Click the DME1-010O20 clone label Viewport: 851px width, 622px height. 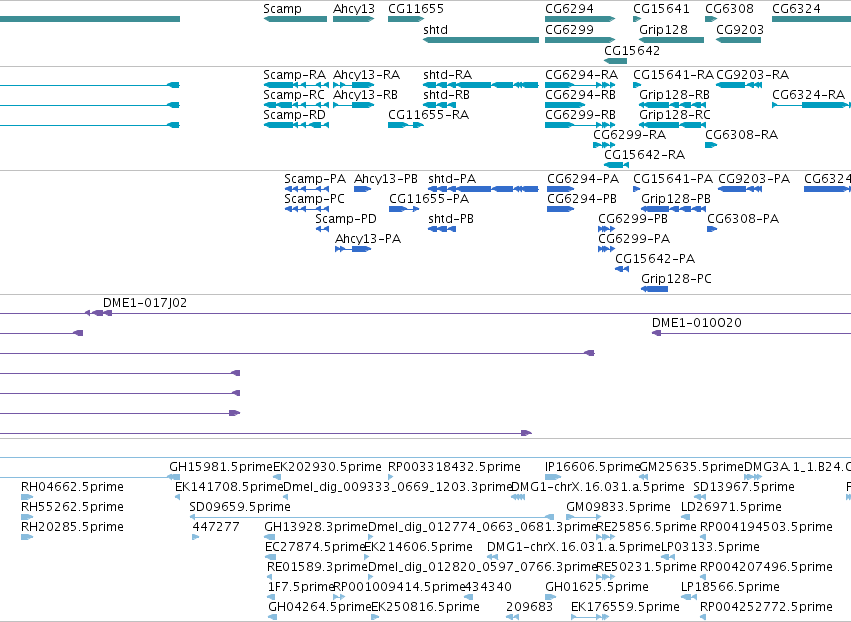click(x=697, y=323)
